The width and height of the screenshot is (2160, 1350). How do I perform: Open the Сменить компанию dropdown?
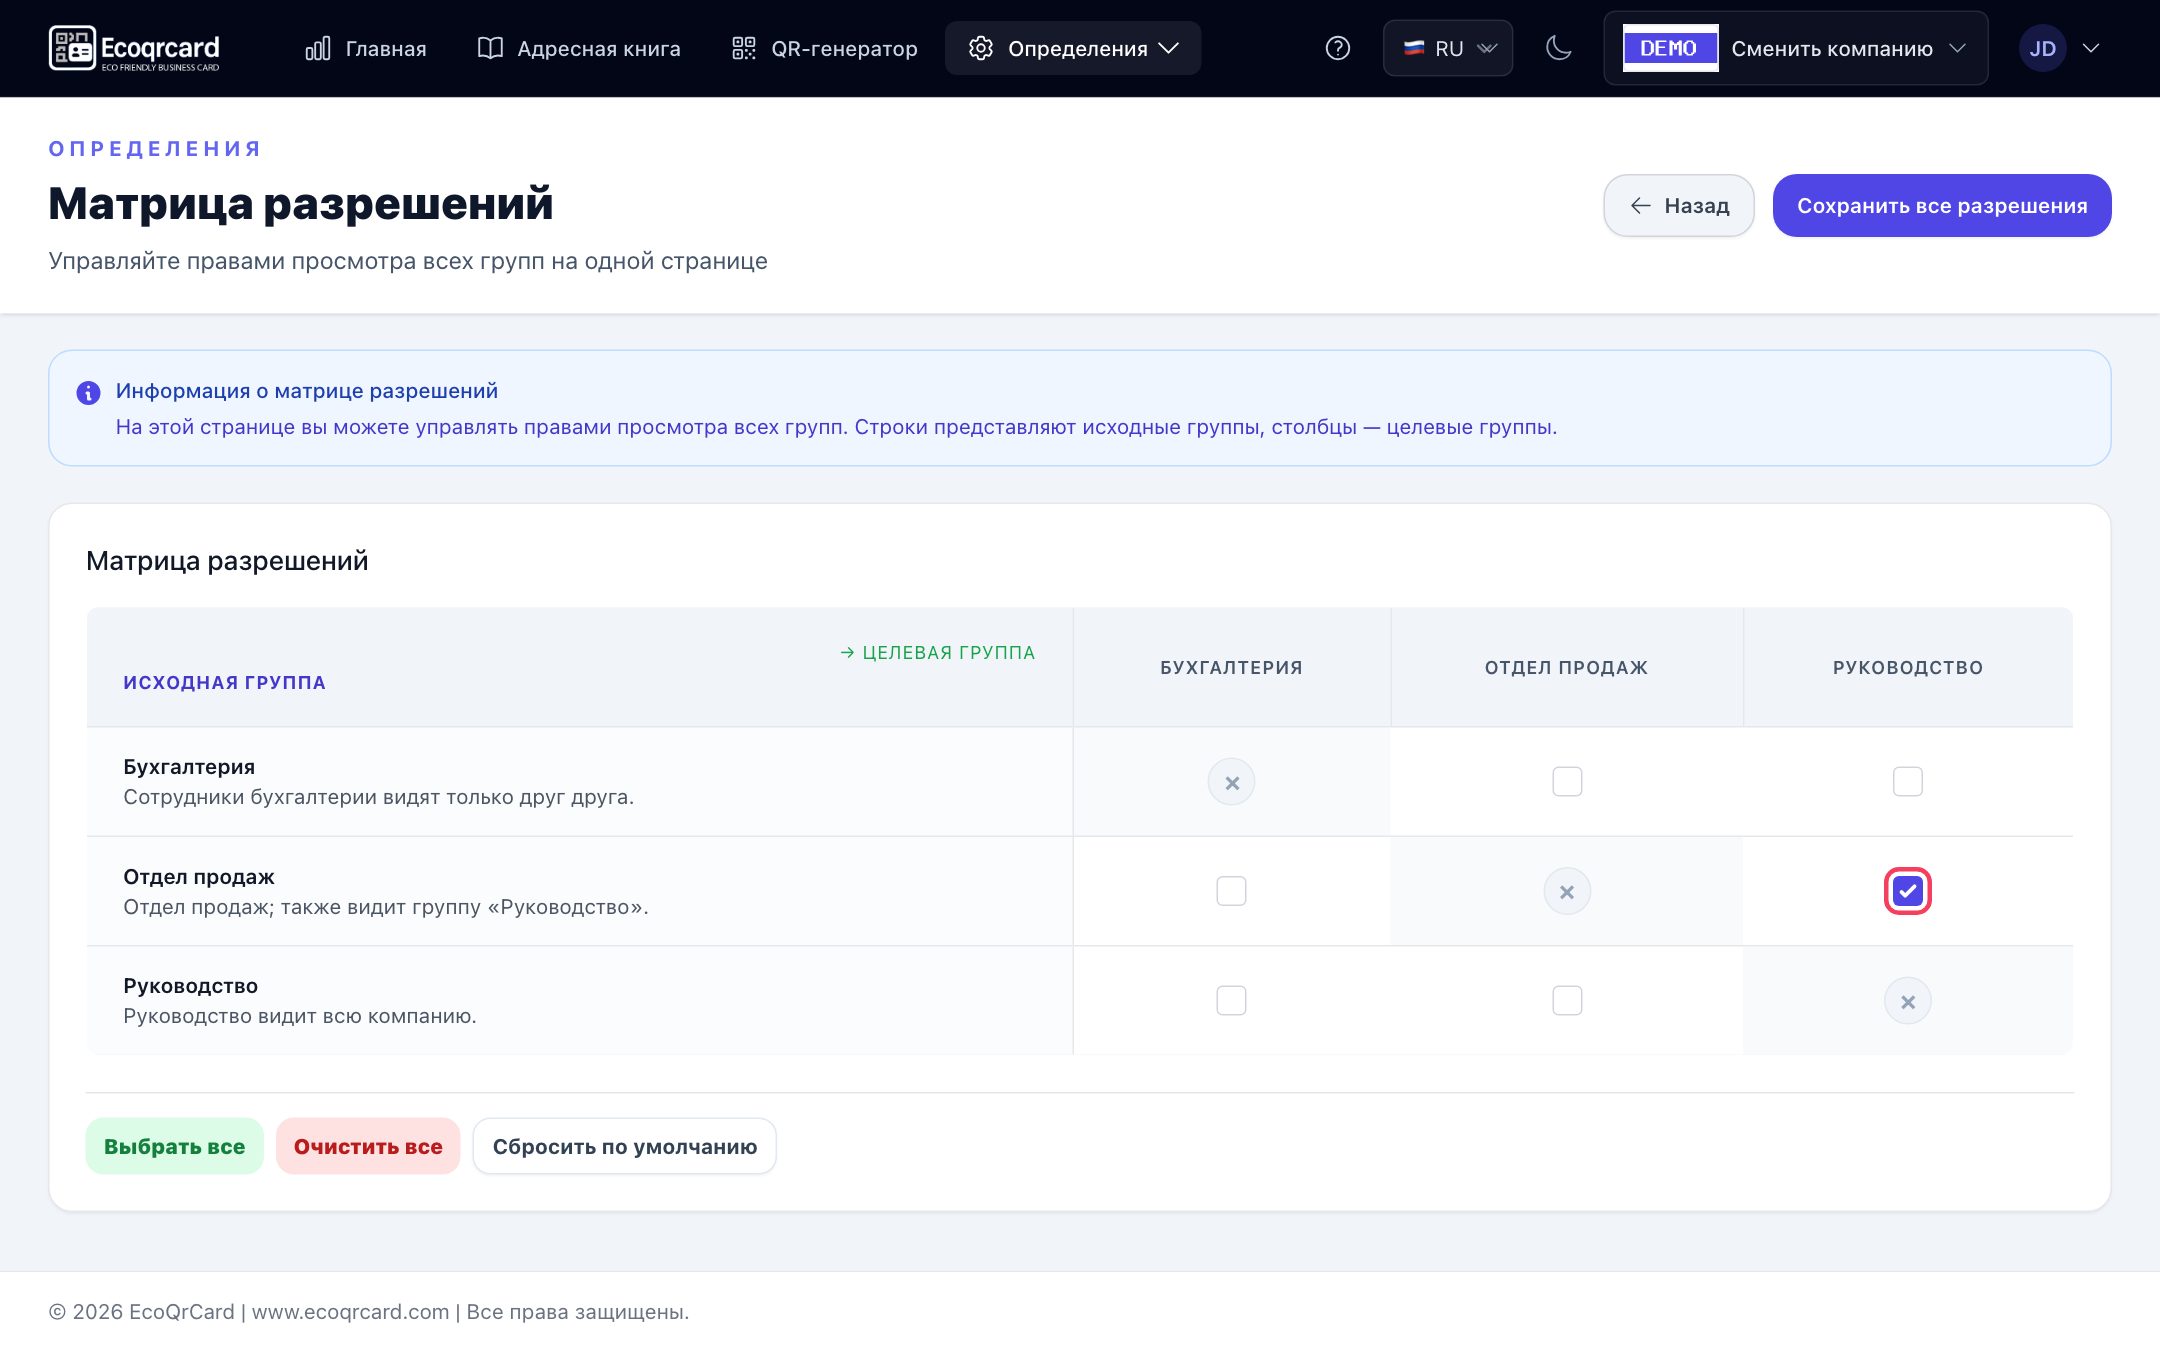coord(1796,48)
